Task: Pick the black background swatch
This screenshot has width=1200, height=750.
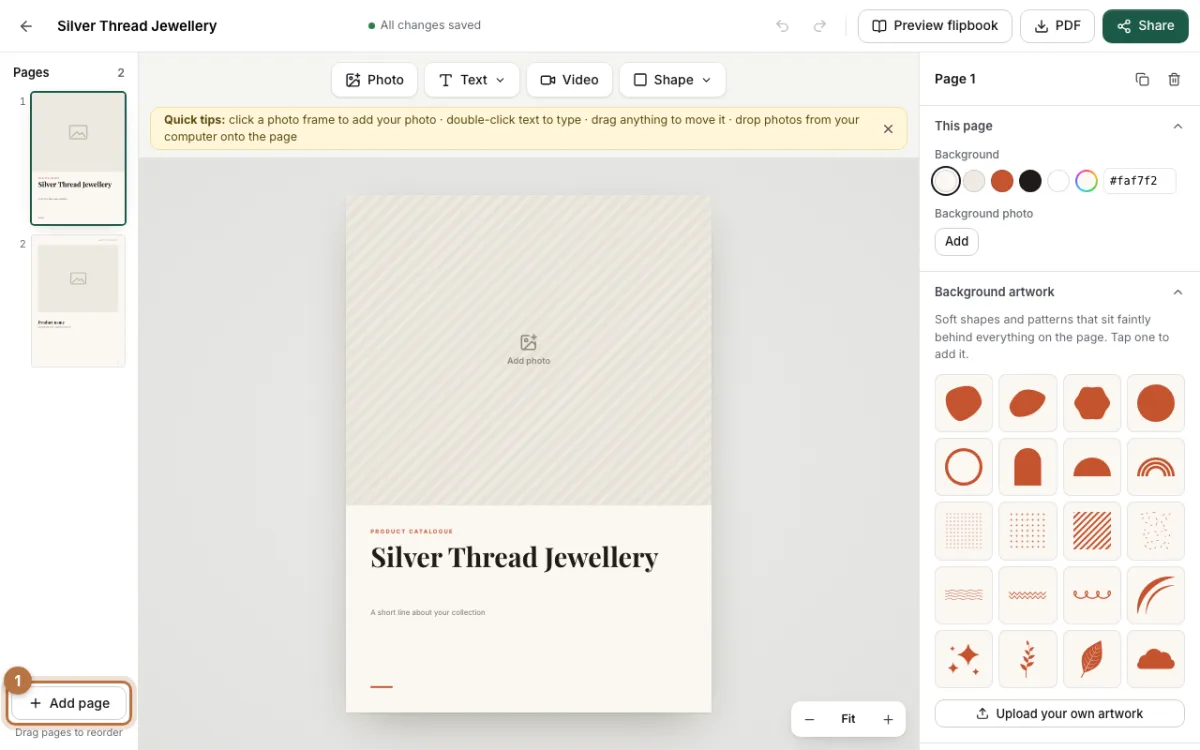Action: 1030,181
